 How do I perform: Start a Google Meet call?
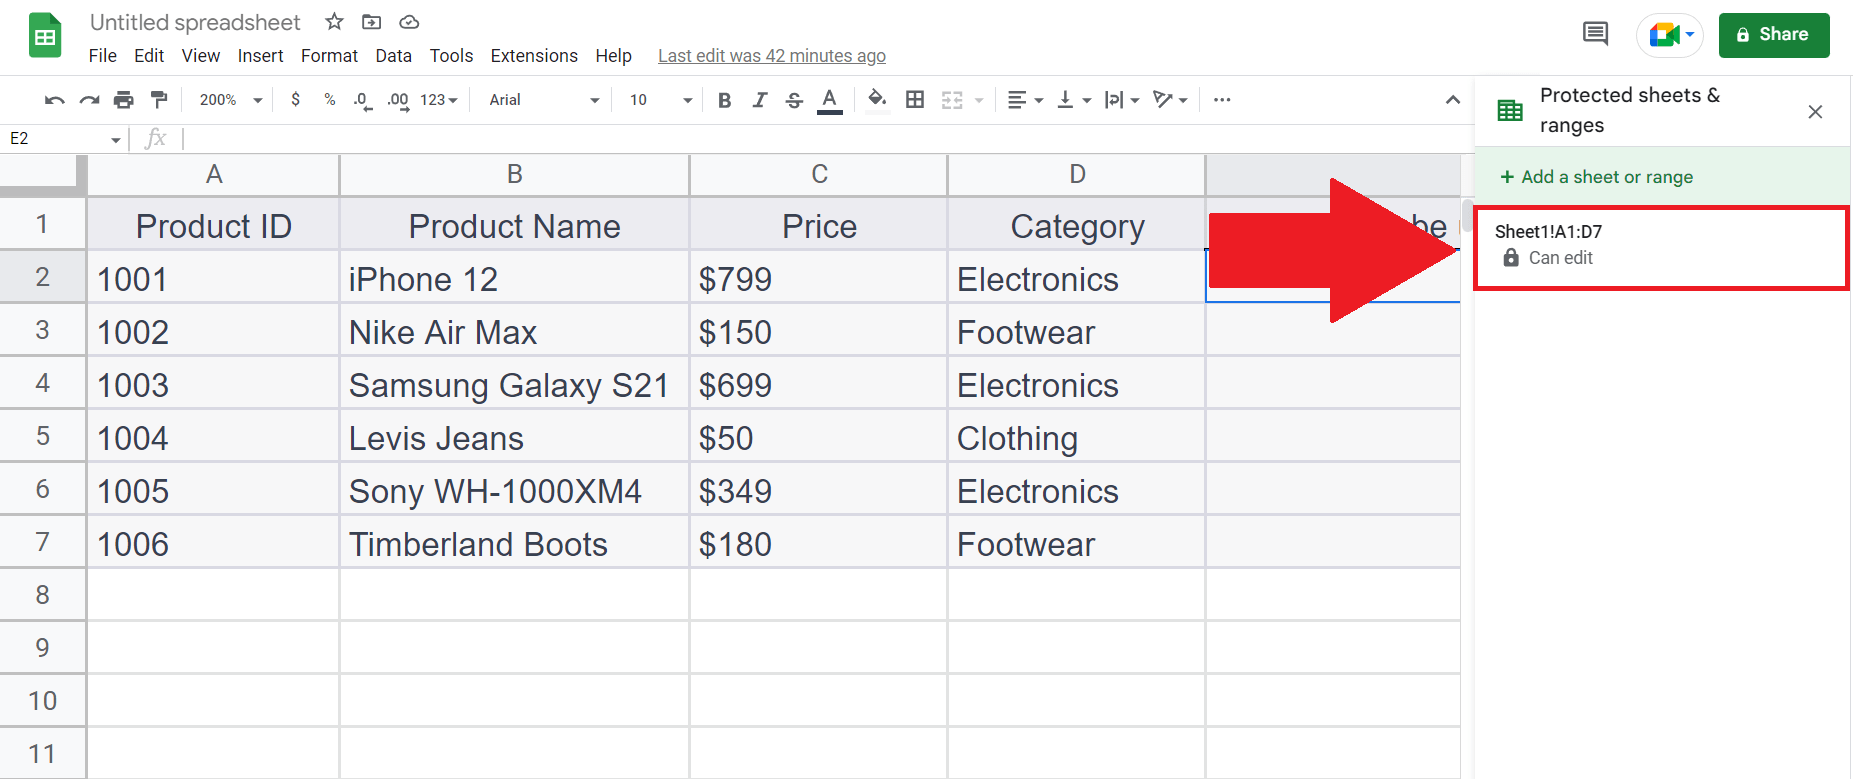[x=1670, y=35]
